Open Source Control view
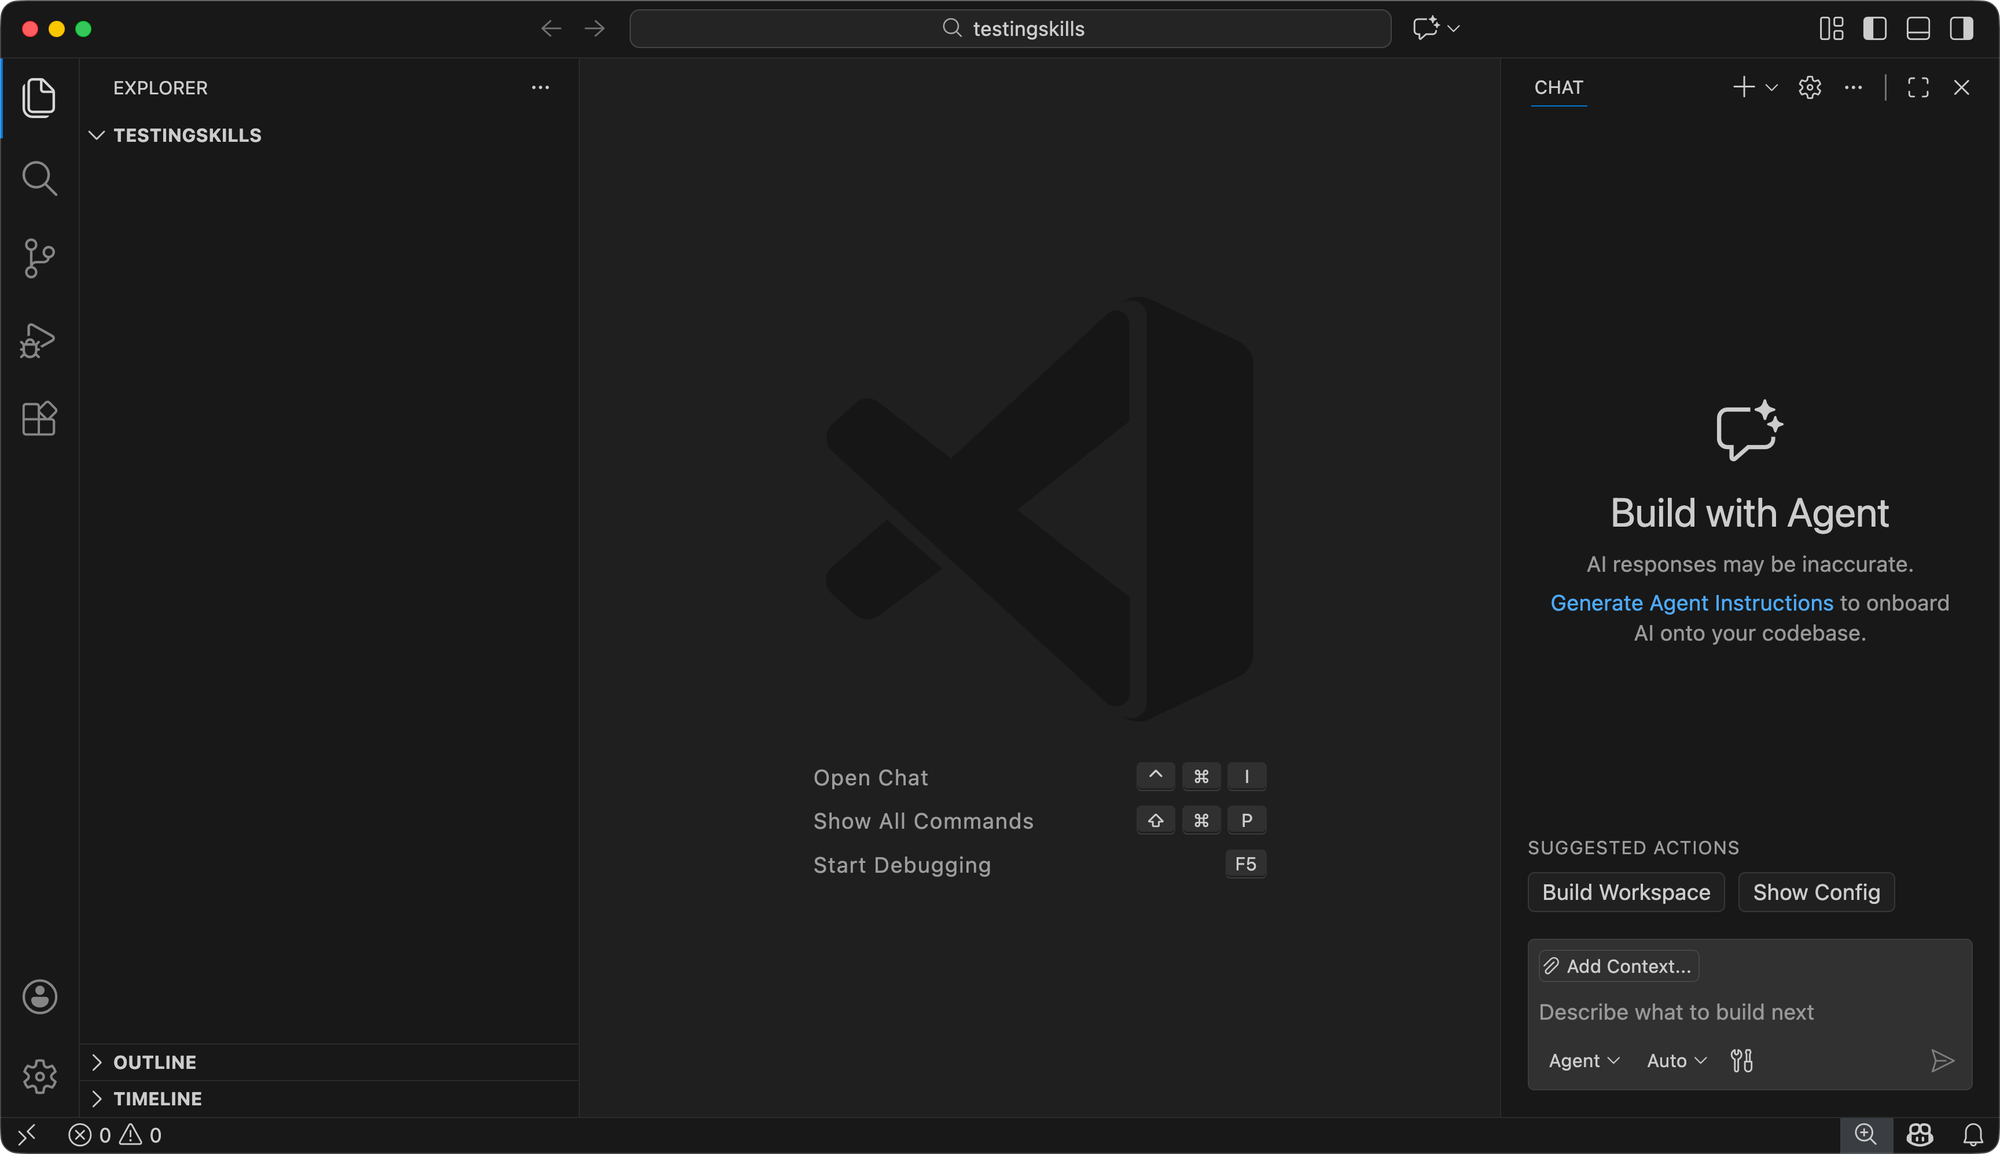Screen dimensions: 2000x1154 pos(39,259)
